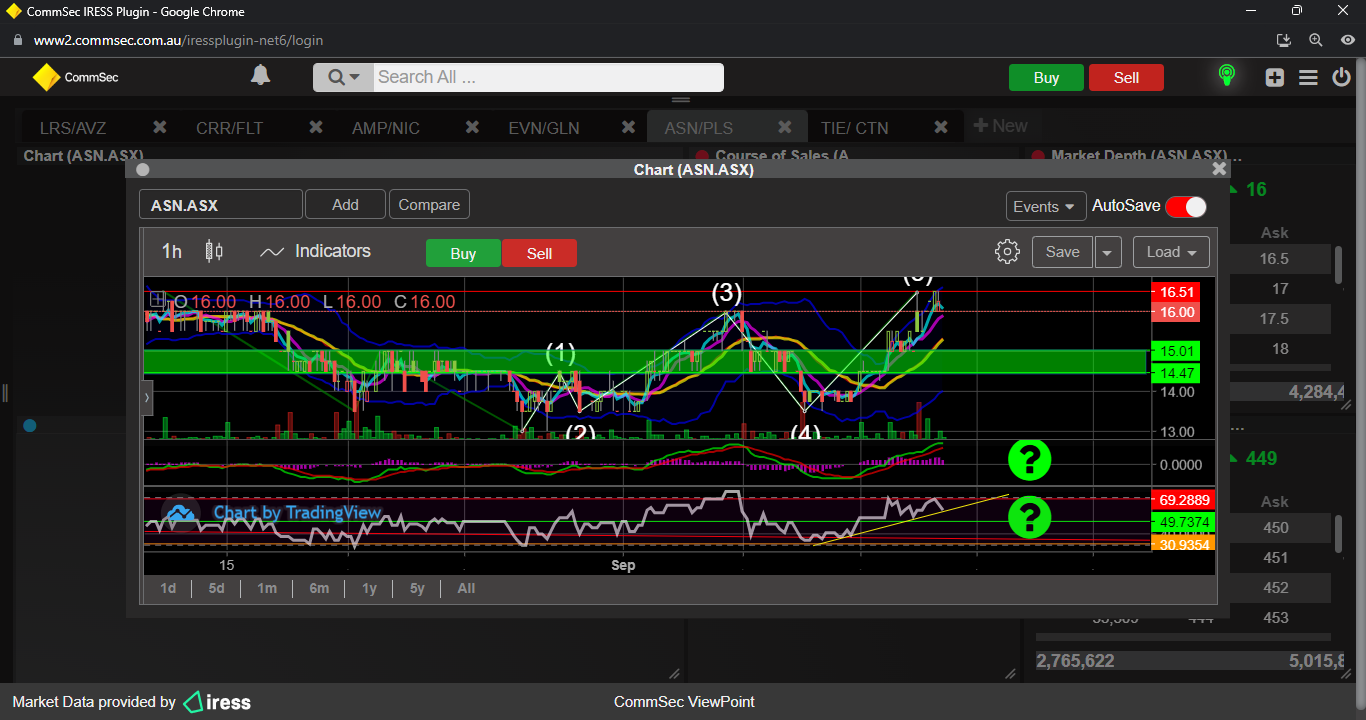Select the candlestick chart style icon

point(213,251)
